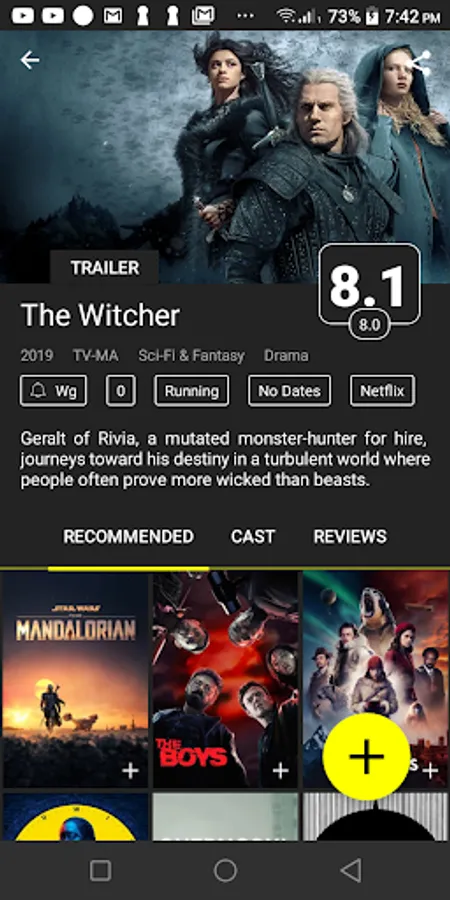Tap the 0 counter box
The width and height of the screenshot is (450, 900).
pyautogui.click(x=121, y=391)
